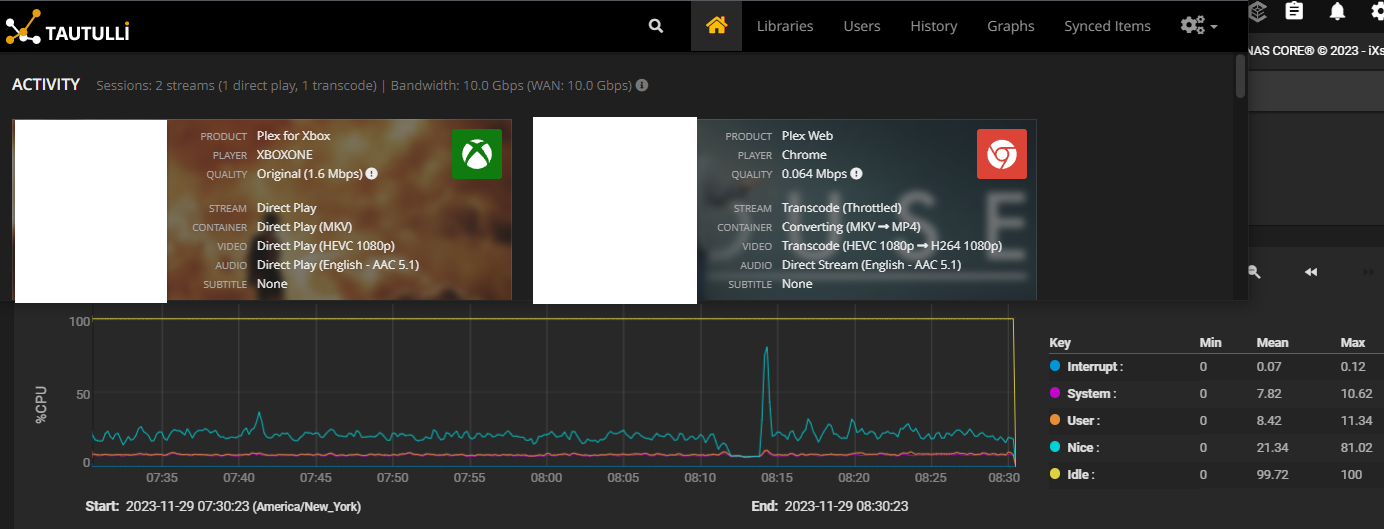Click the bandwidth info icon in Activity
This screenshot has width=1384, height=529.
click(x=642, y=85)
